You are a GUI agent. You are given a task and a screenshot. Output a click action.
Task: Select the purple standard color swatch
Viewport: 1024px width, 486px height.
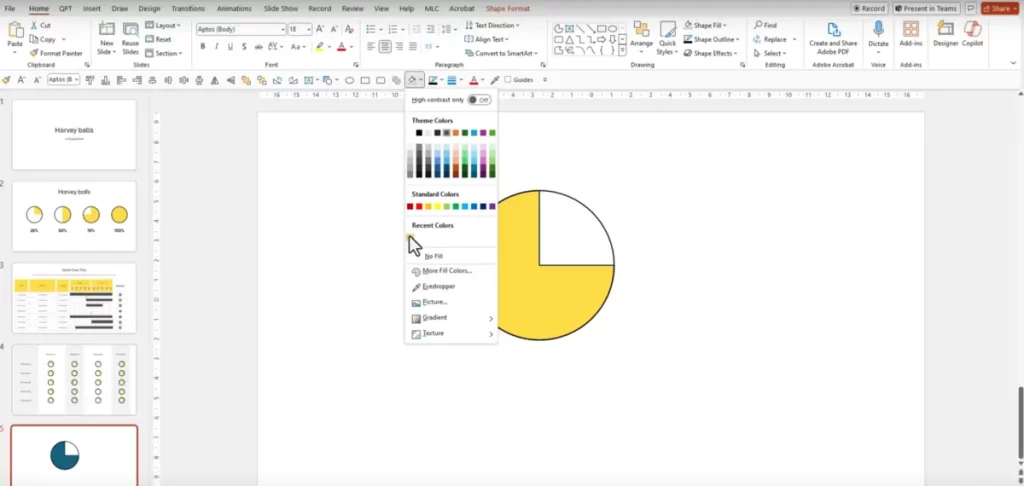(x=492, y=206)
